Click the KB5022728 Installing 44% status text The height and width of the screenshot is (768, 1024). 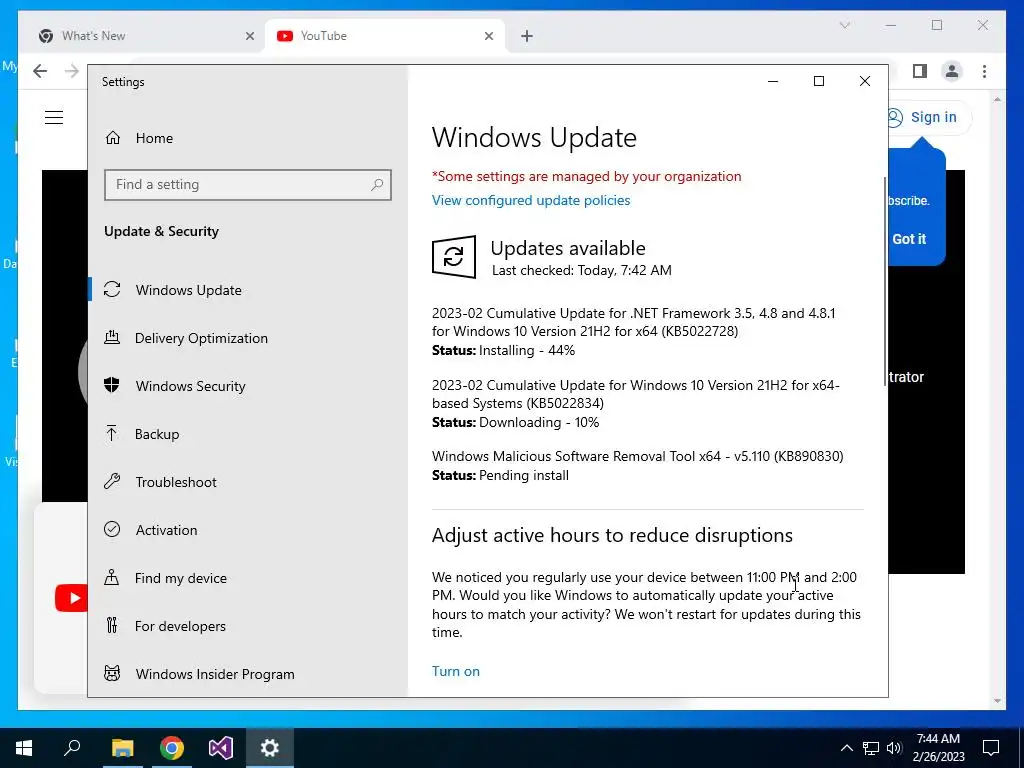(x=504, y=351)
